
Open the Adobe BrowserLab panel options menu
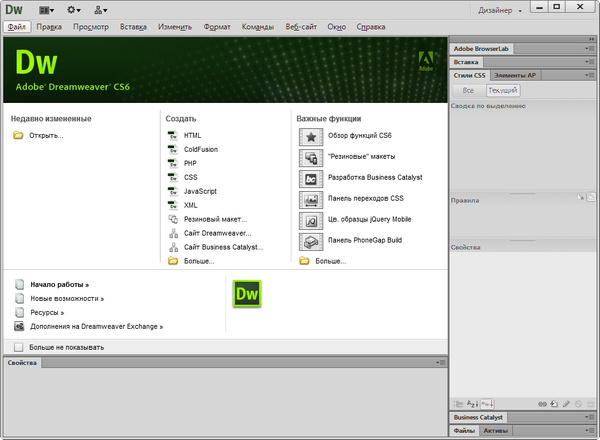pos(591,48)
